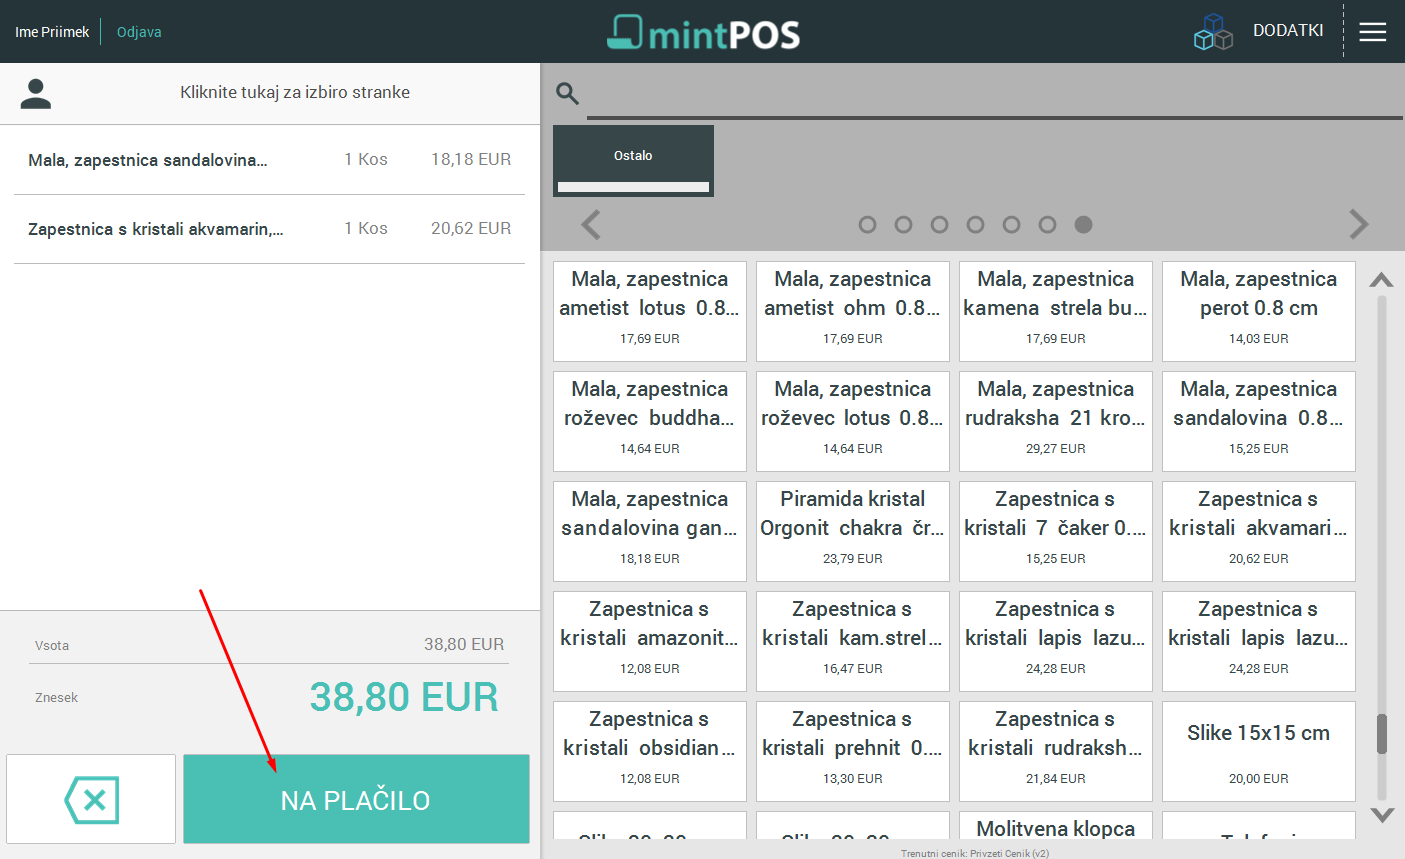The width and height of the screenshot is (1405, 859).
Task: Add Mala, zapestnica kamena strela tile
Action: (1056, 311)
